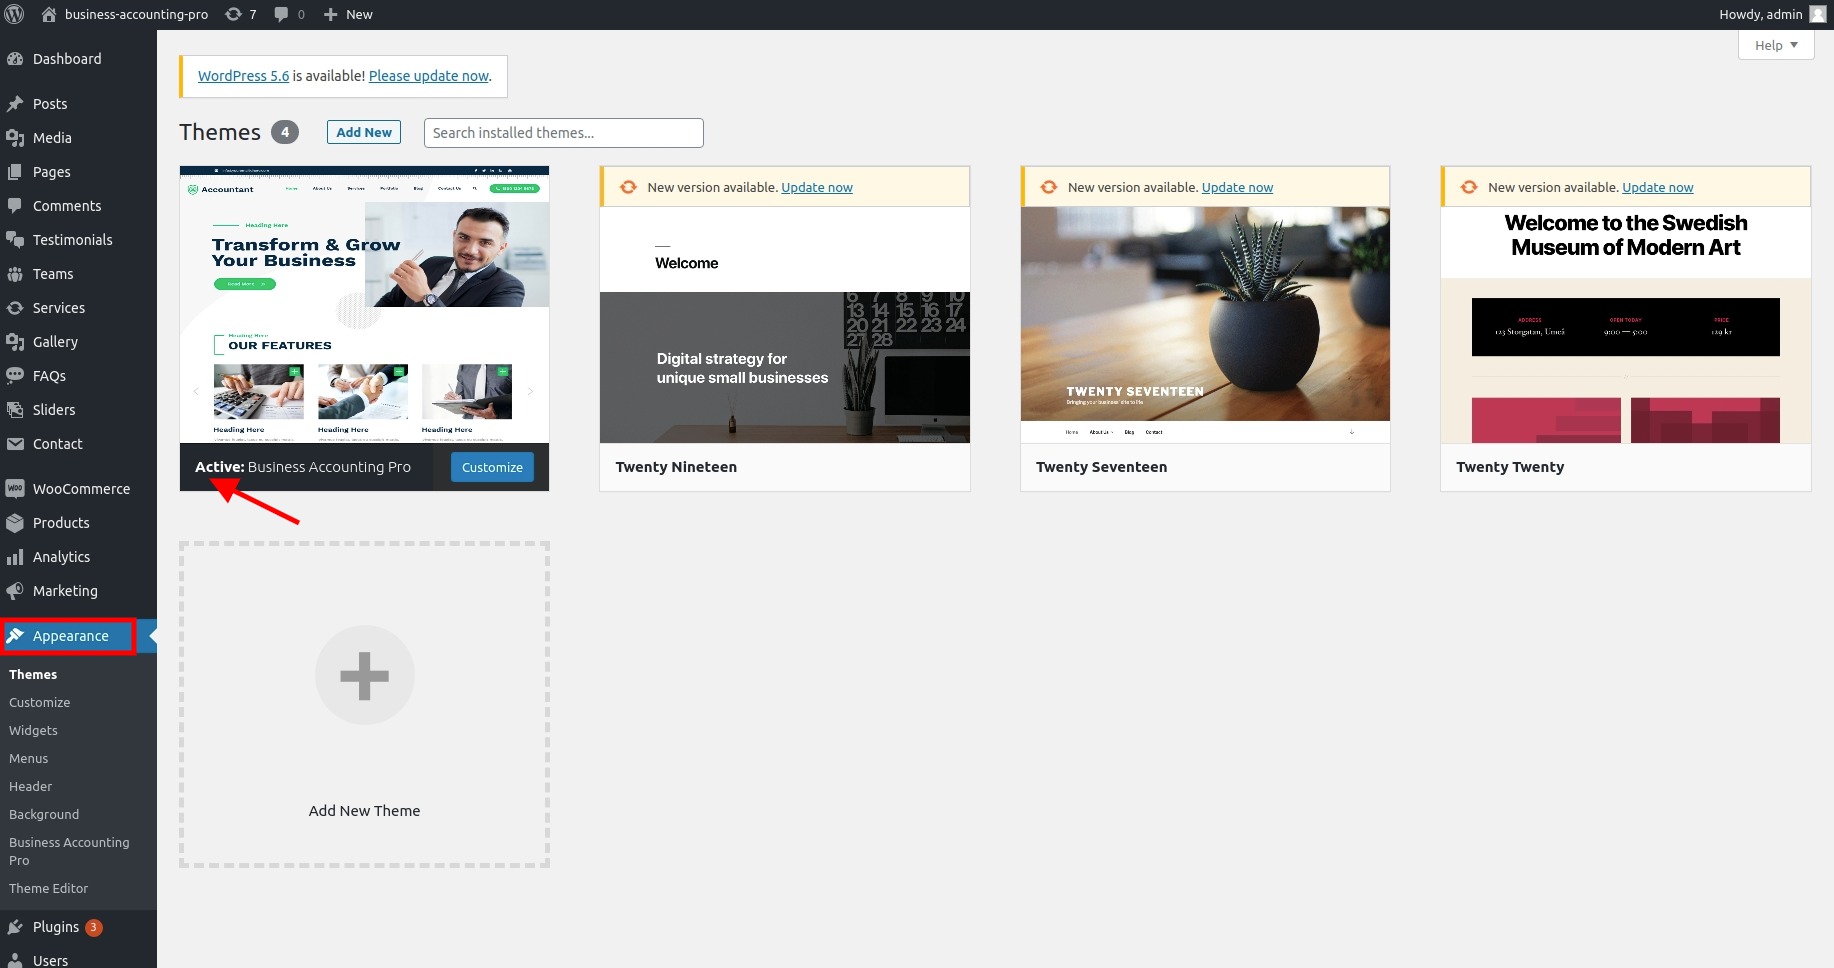Focus the Search installed themes field
1834x968 pixels.
(x=564, y=133)
